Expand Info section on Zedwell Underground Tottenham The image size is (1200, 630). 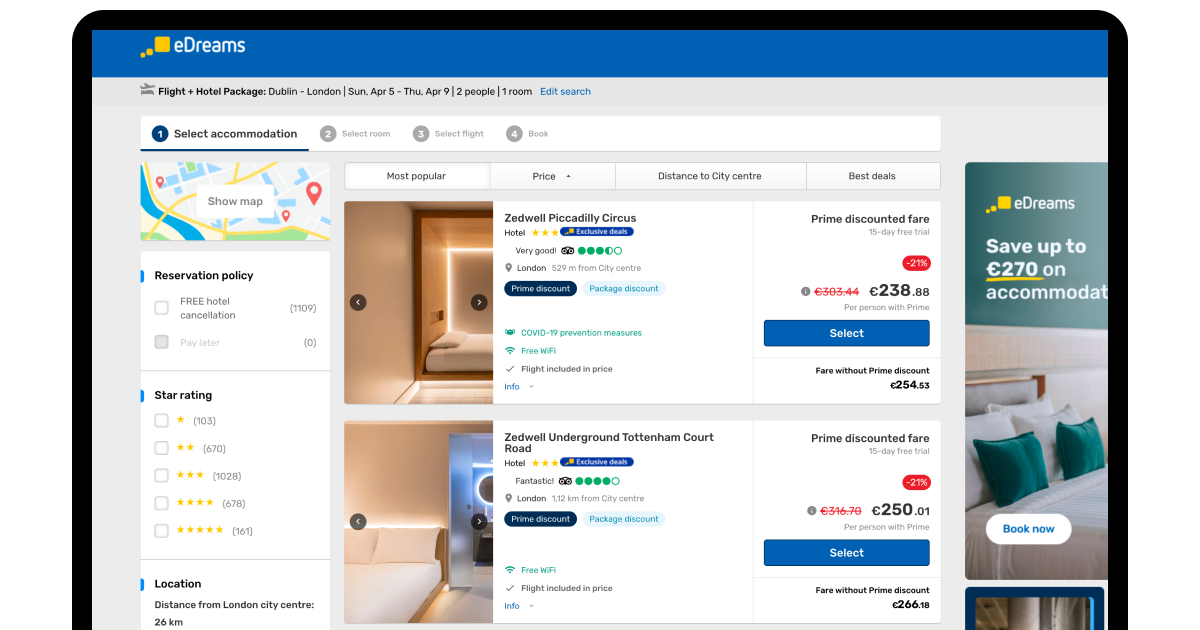pos(519,606)
